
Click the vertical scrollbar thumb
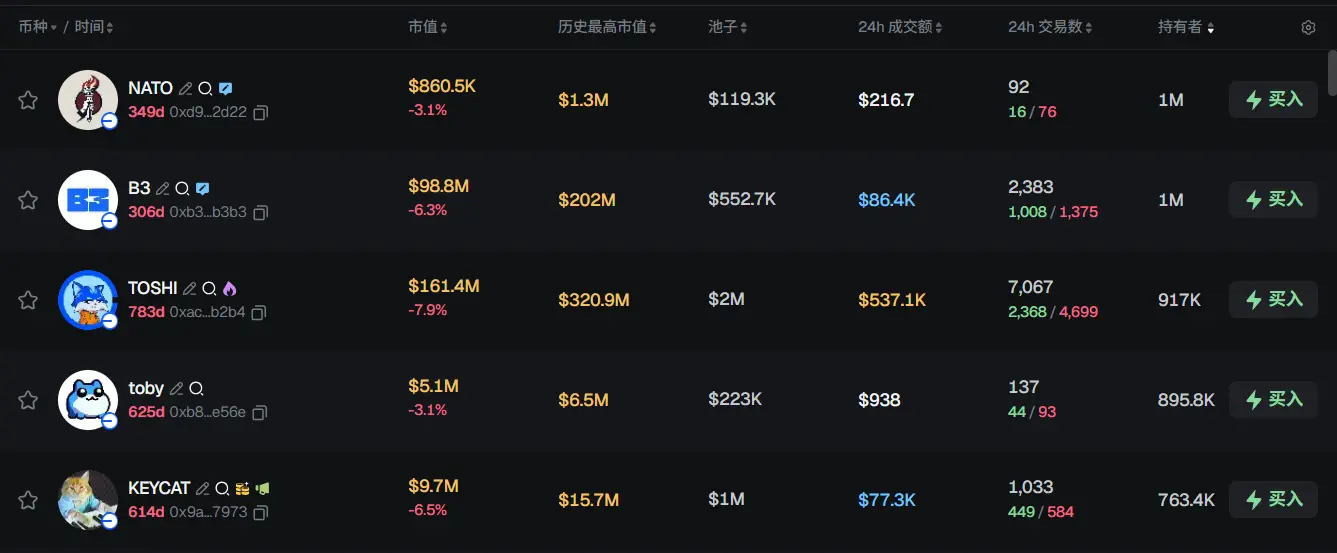tap(1331, 70)
